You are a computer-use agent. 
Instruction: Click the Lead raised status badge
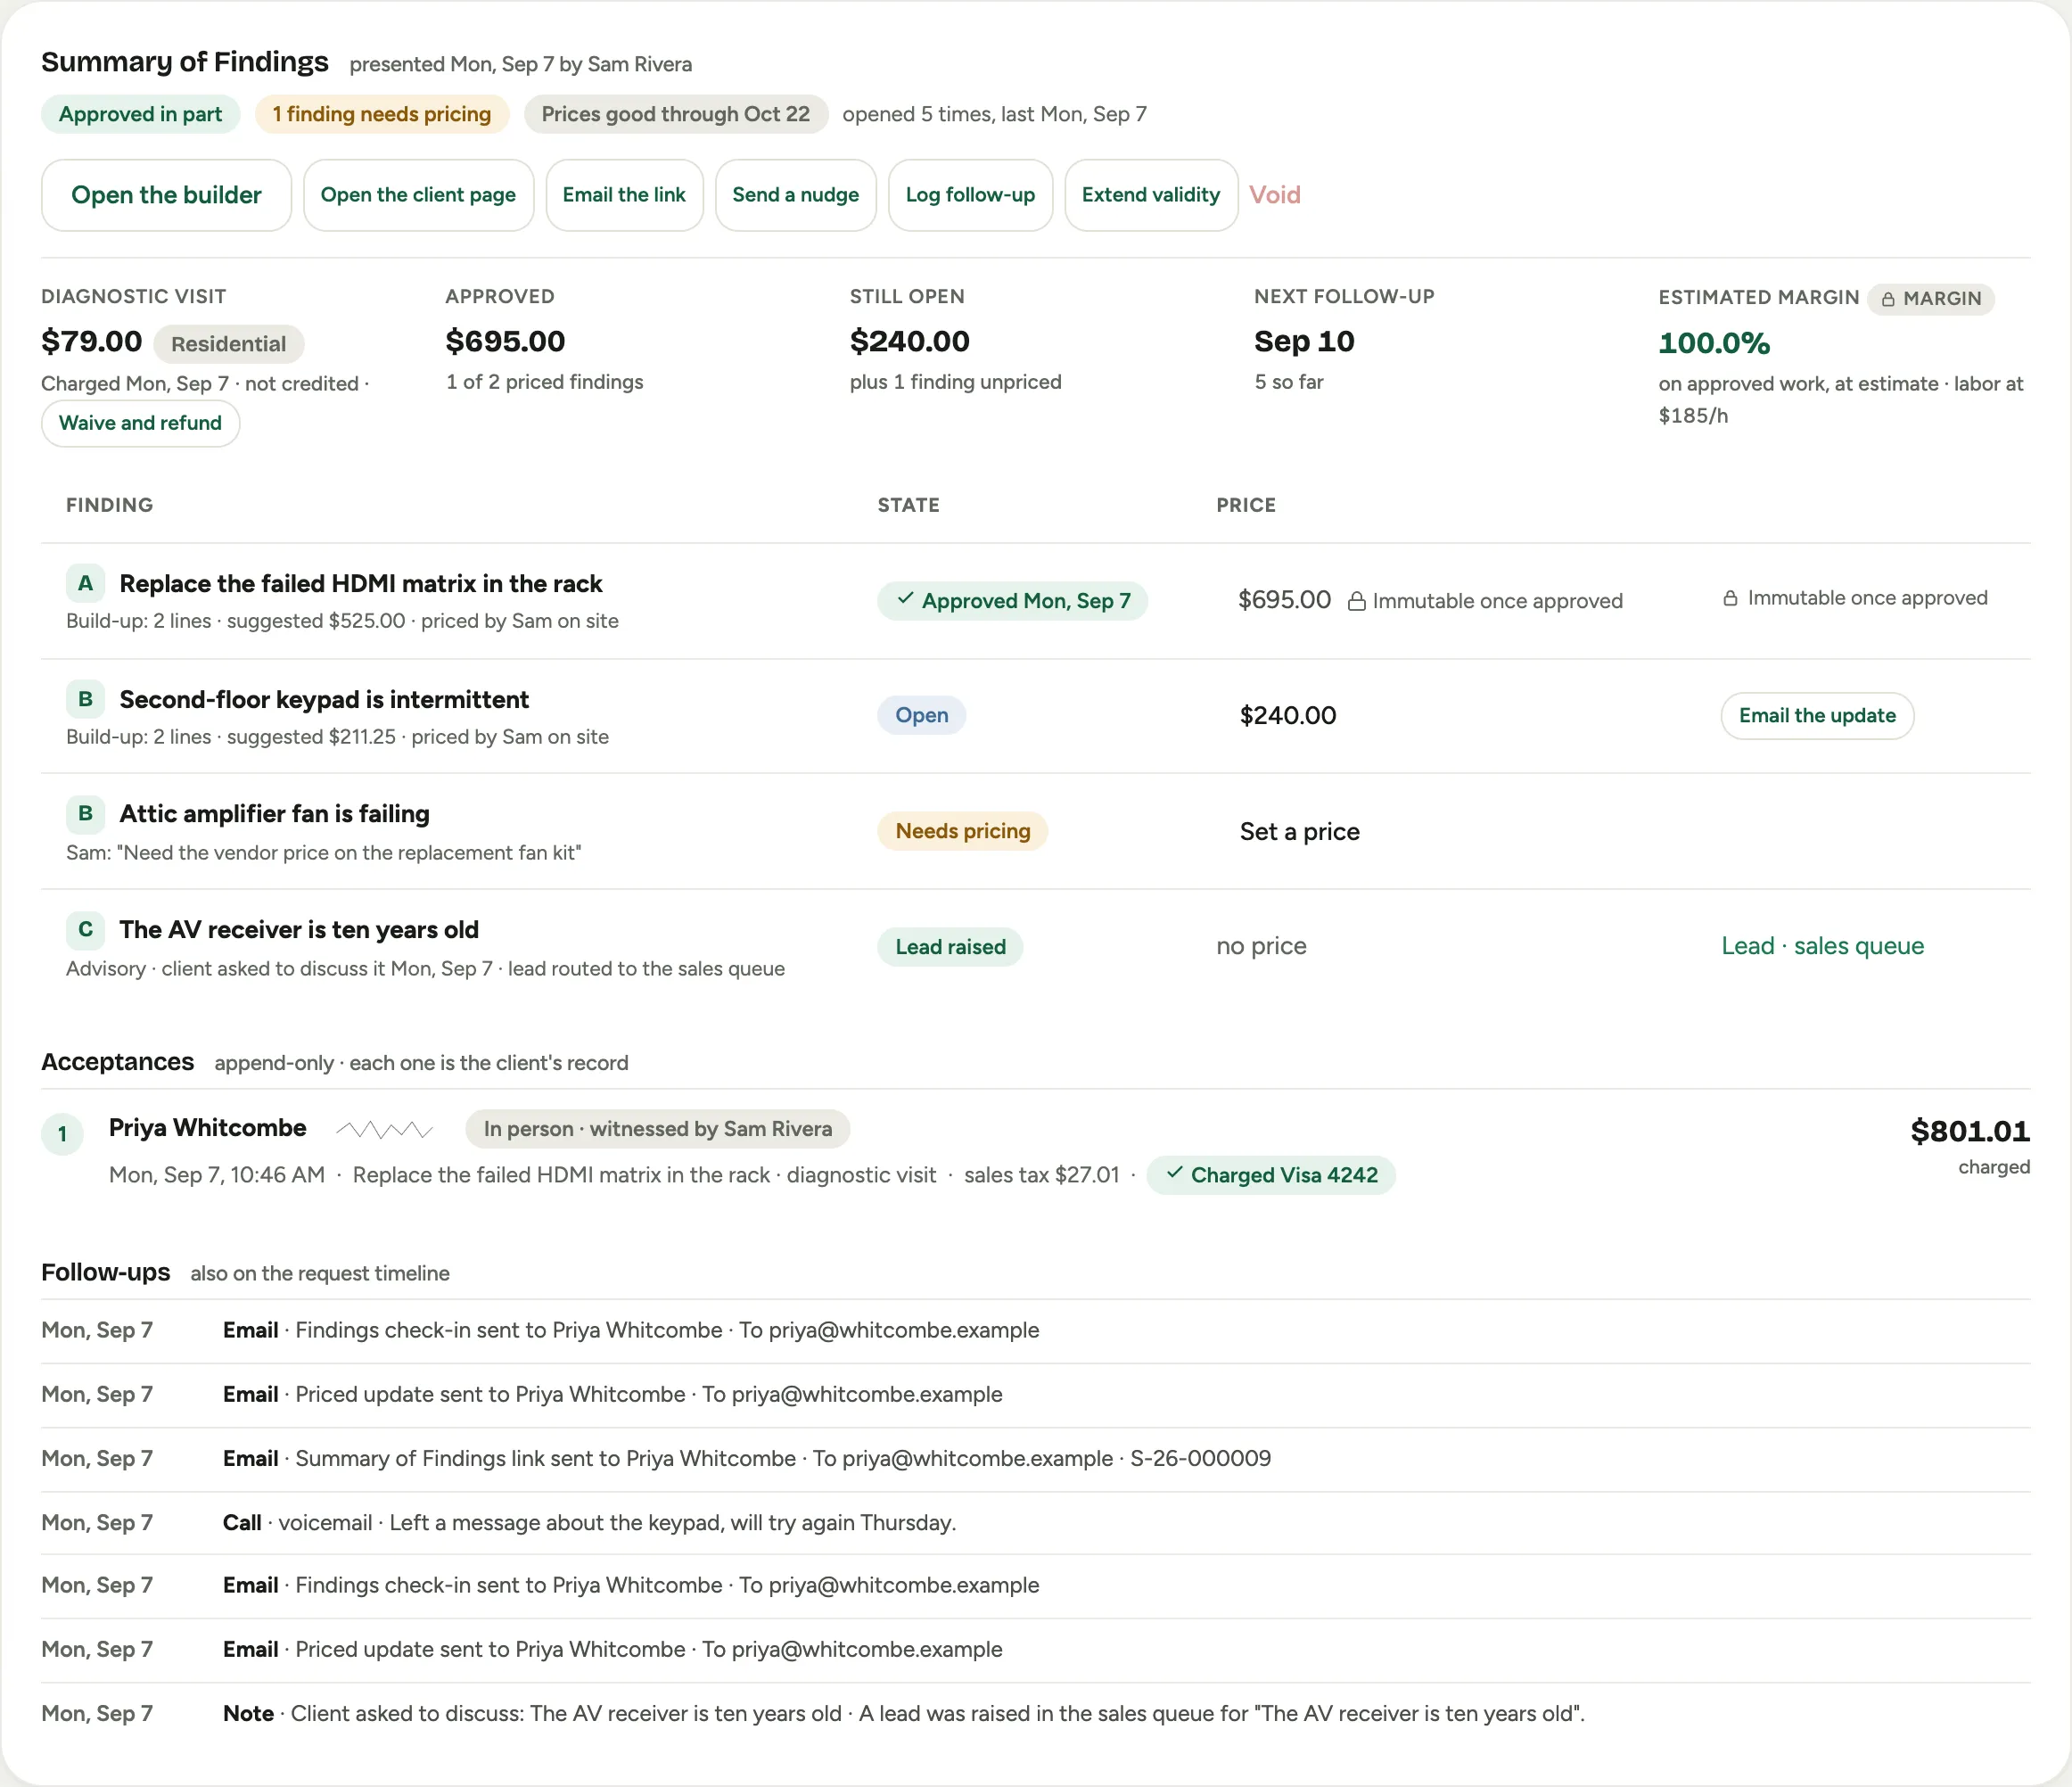tap(950, 947)
